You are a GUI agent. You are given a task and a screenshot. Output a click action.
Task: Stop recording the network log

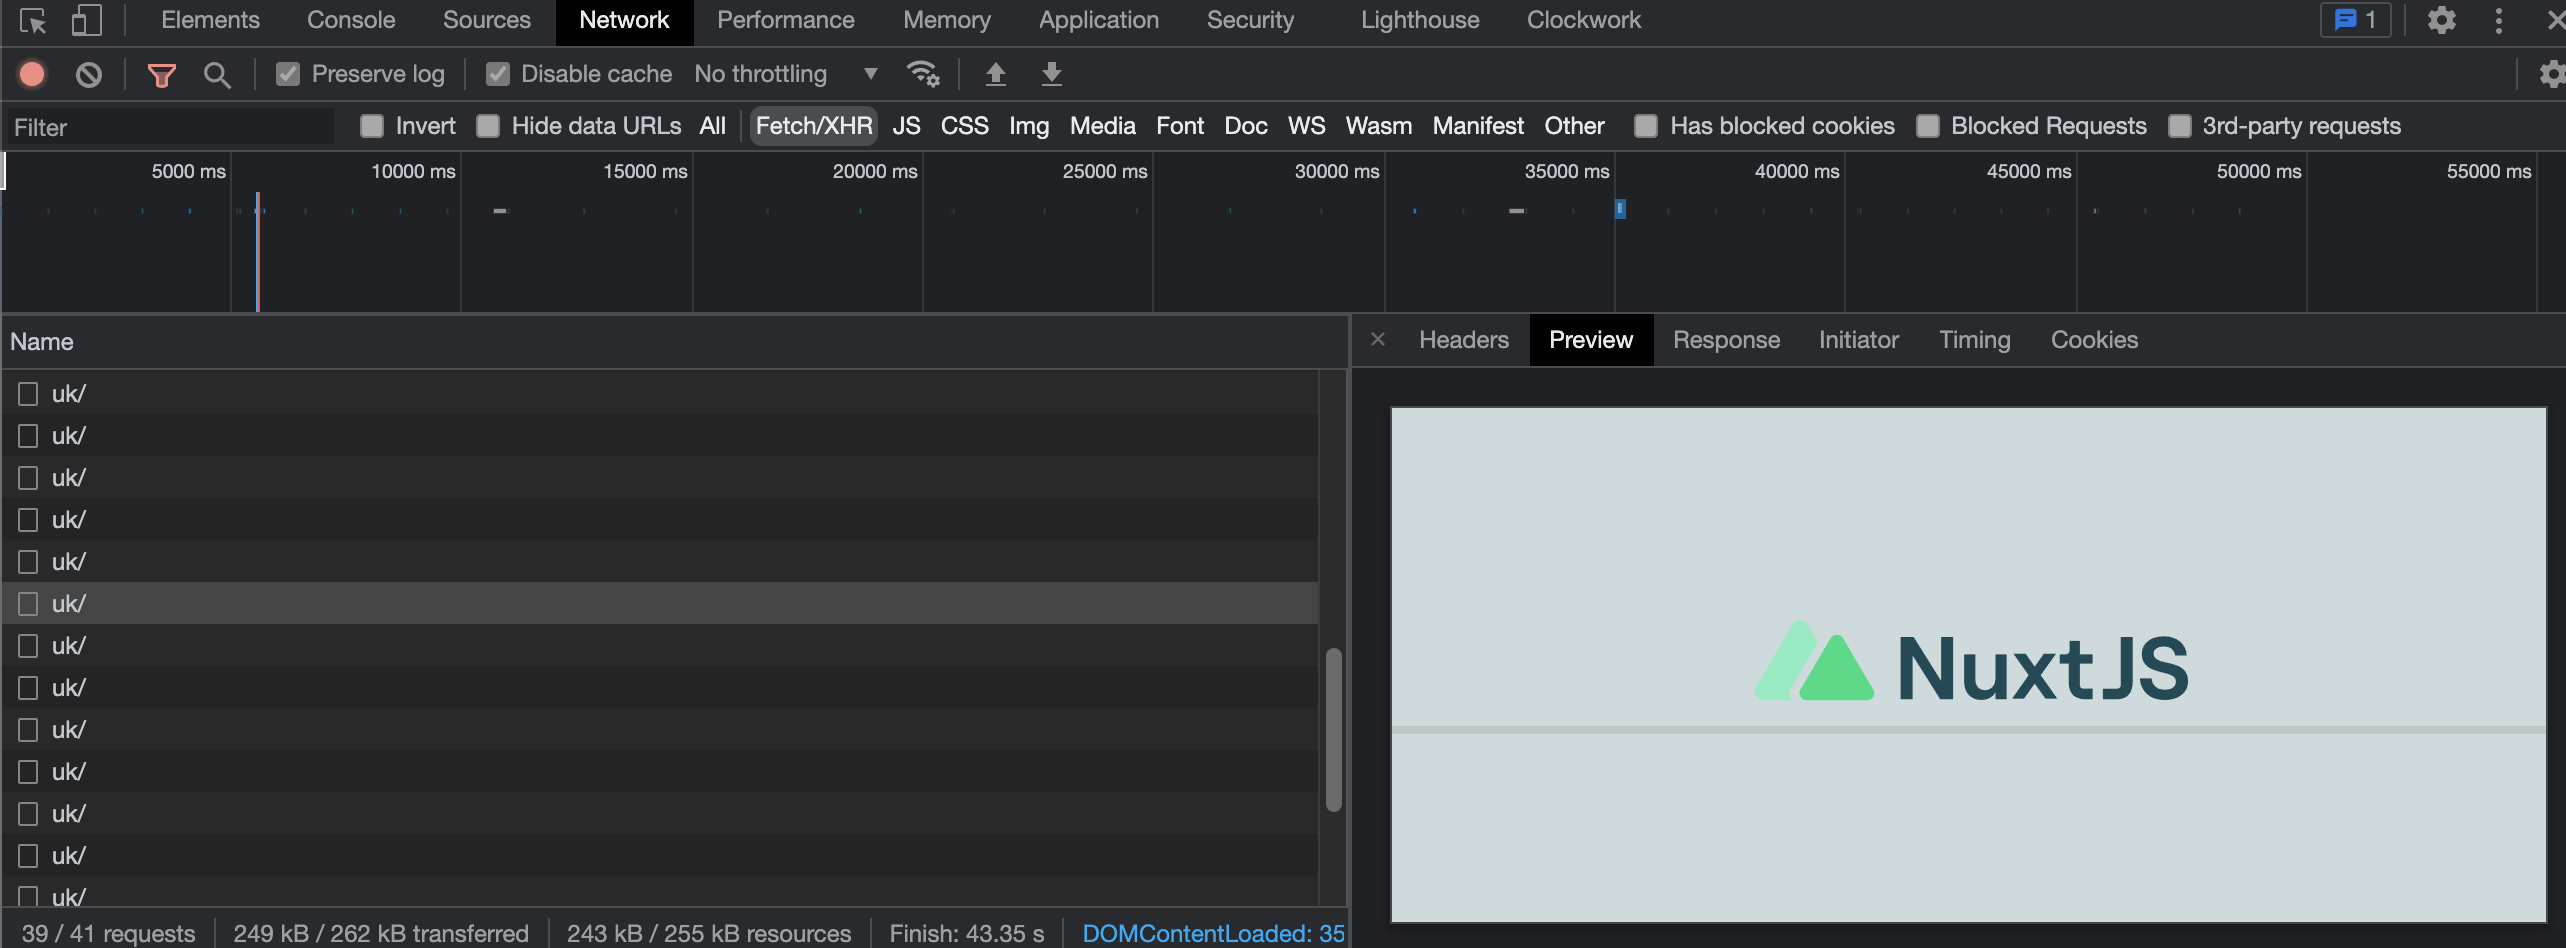[x=32, y=74]
